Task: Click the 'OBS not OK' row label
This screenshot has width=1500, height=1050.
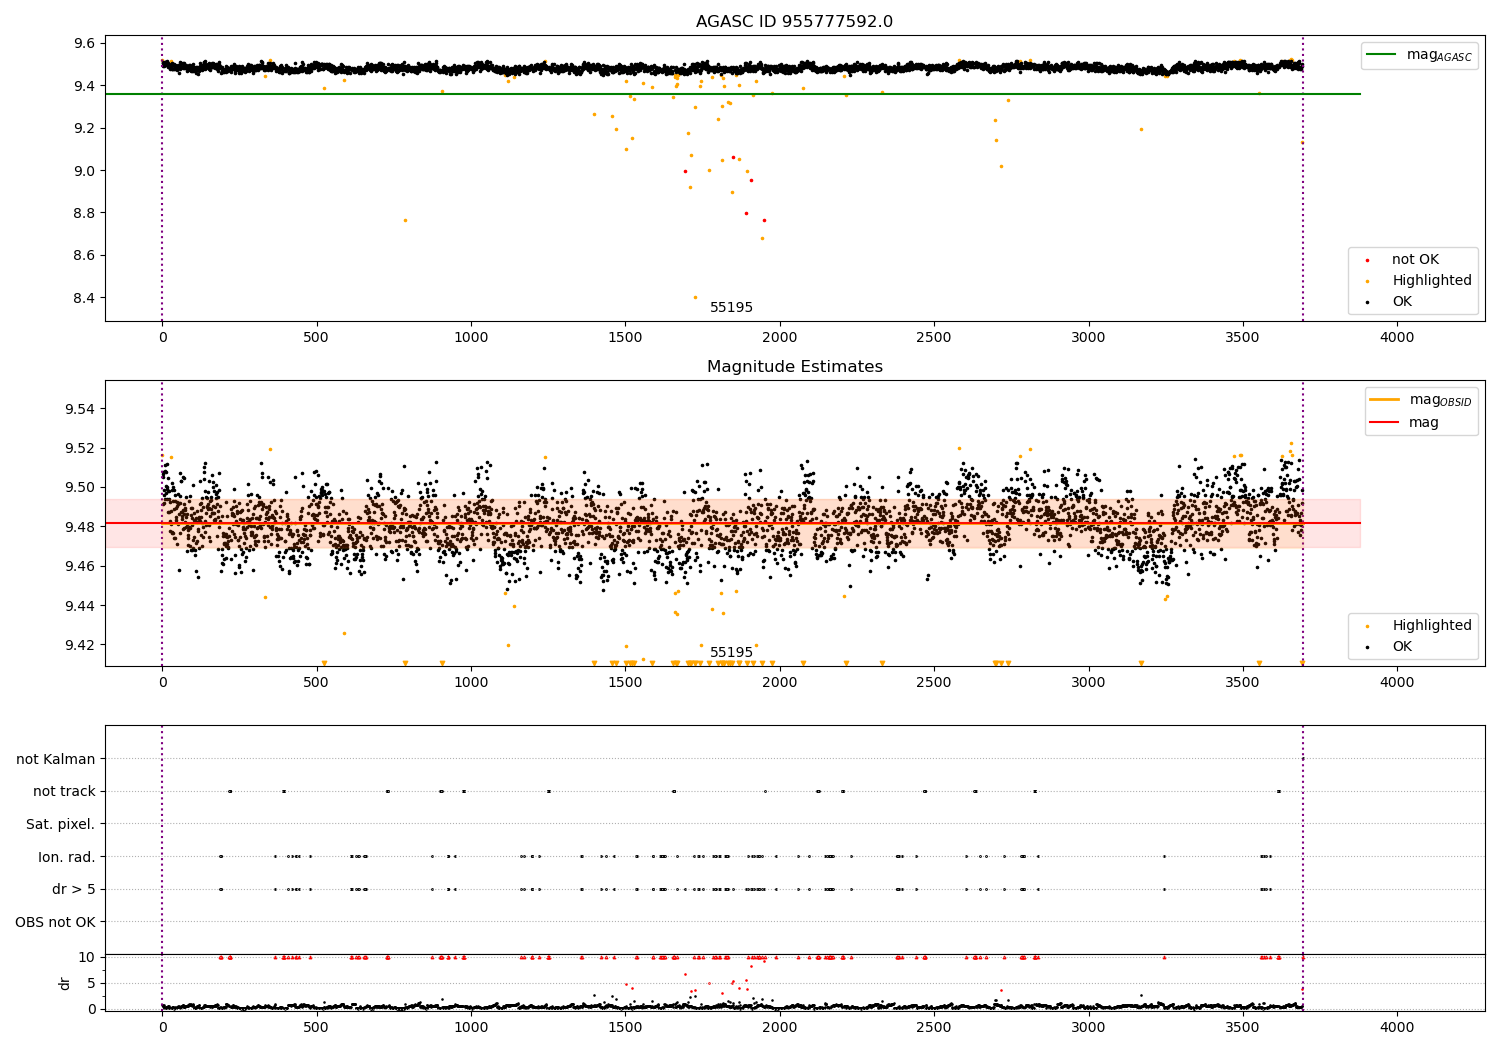Action: [x=55, y=922]
